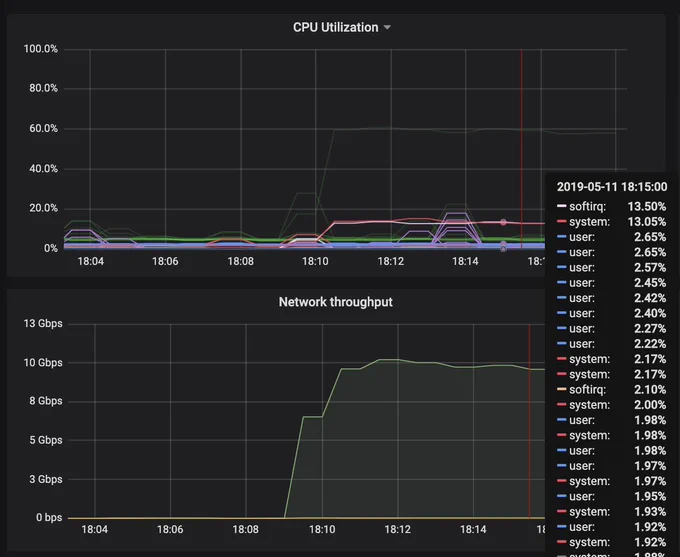Click the white softirq series color swatch
Viewport: 680px width, 557px height.
click(562, 206)
